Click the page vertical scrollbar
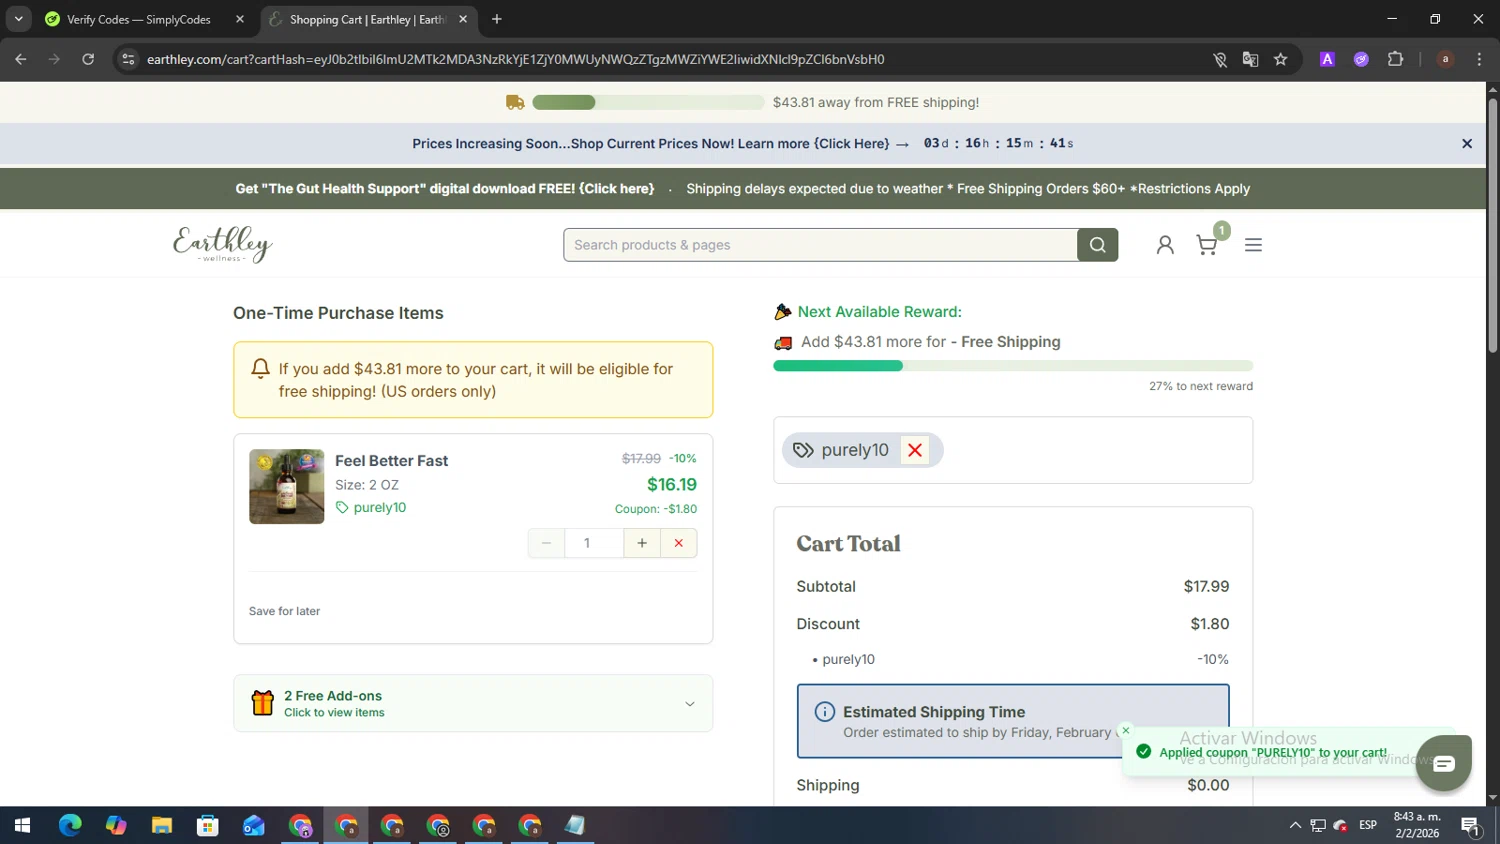1500x844 pixels. pyautogui.click(x=1492, y=225)
